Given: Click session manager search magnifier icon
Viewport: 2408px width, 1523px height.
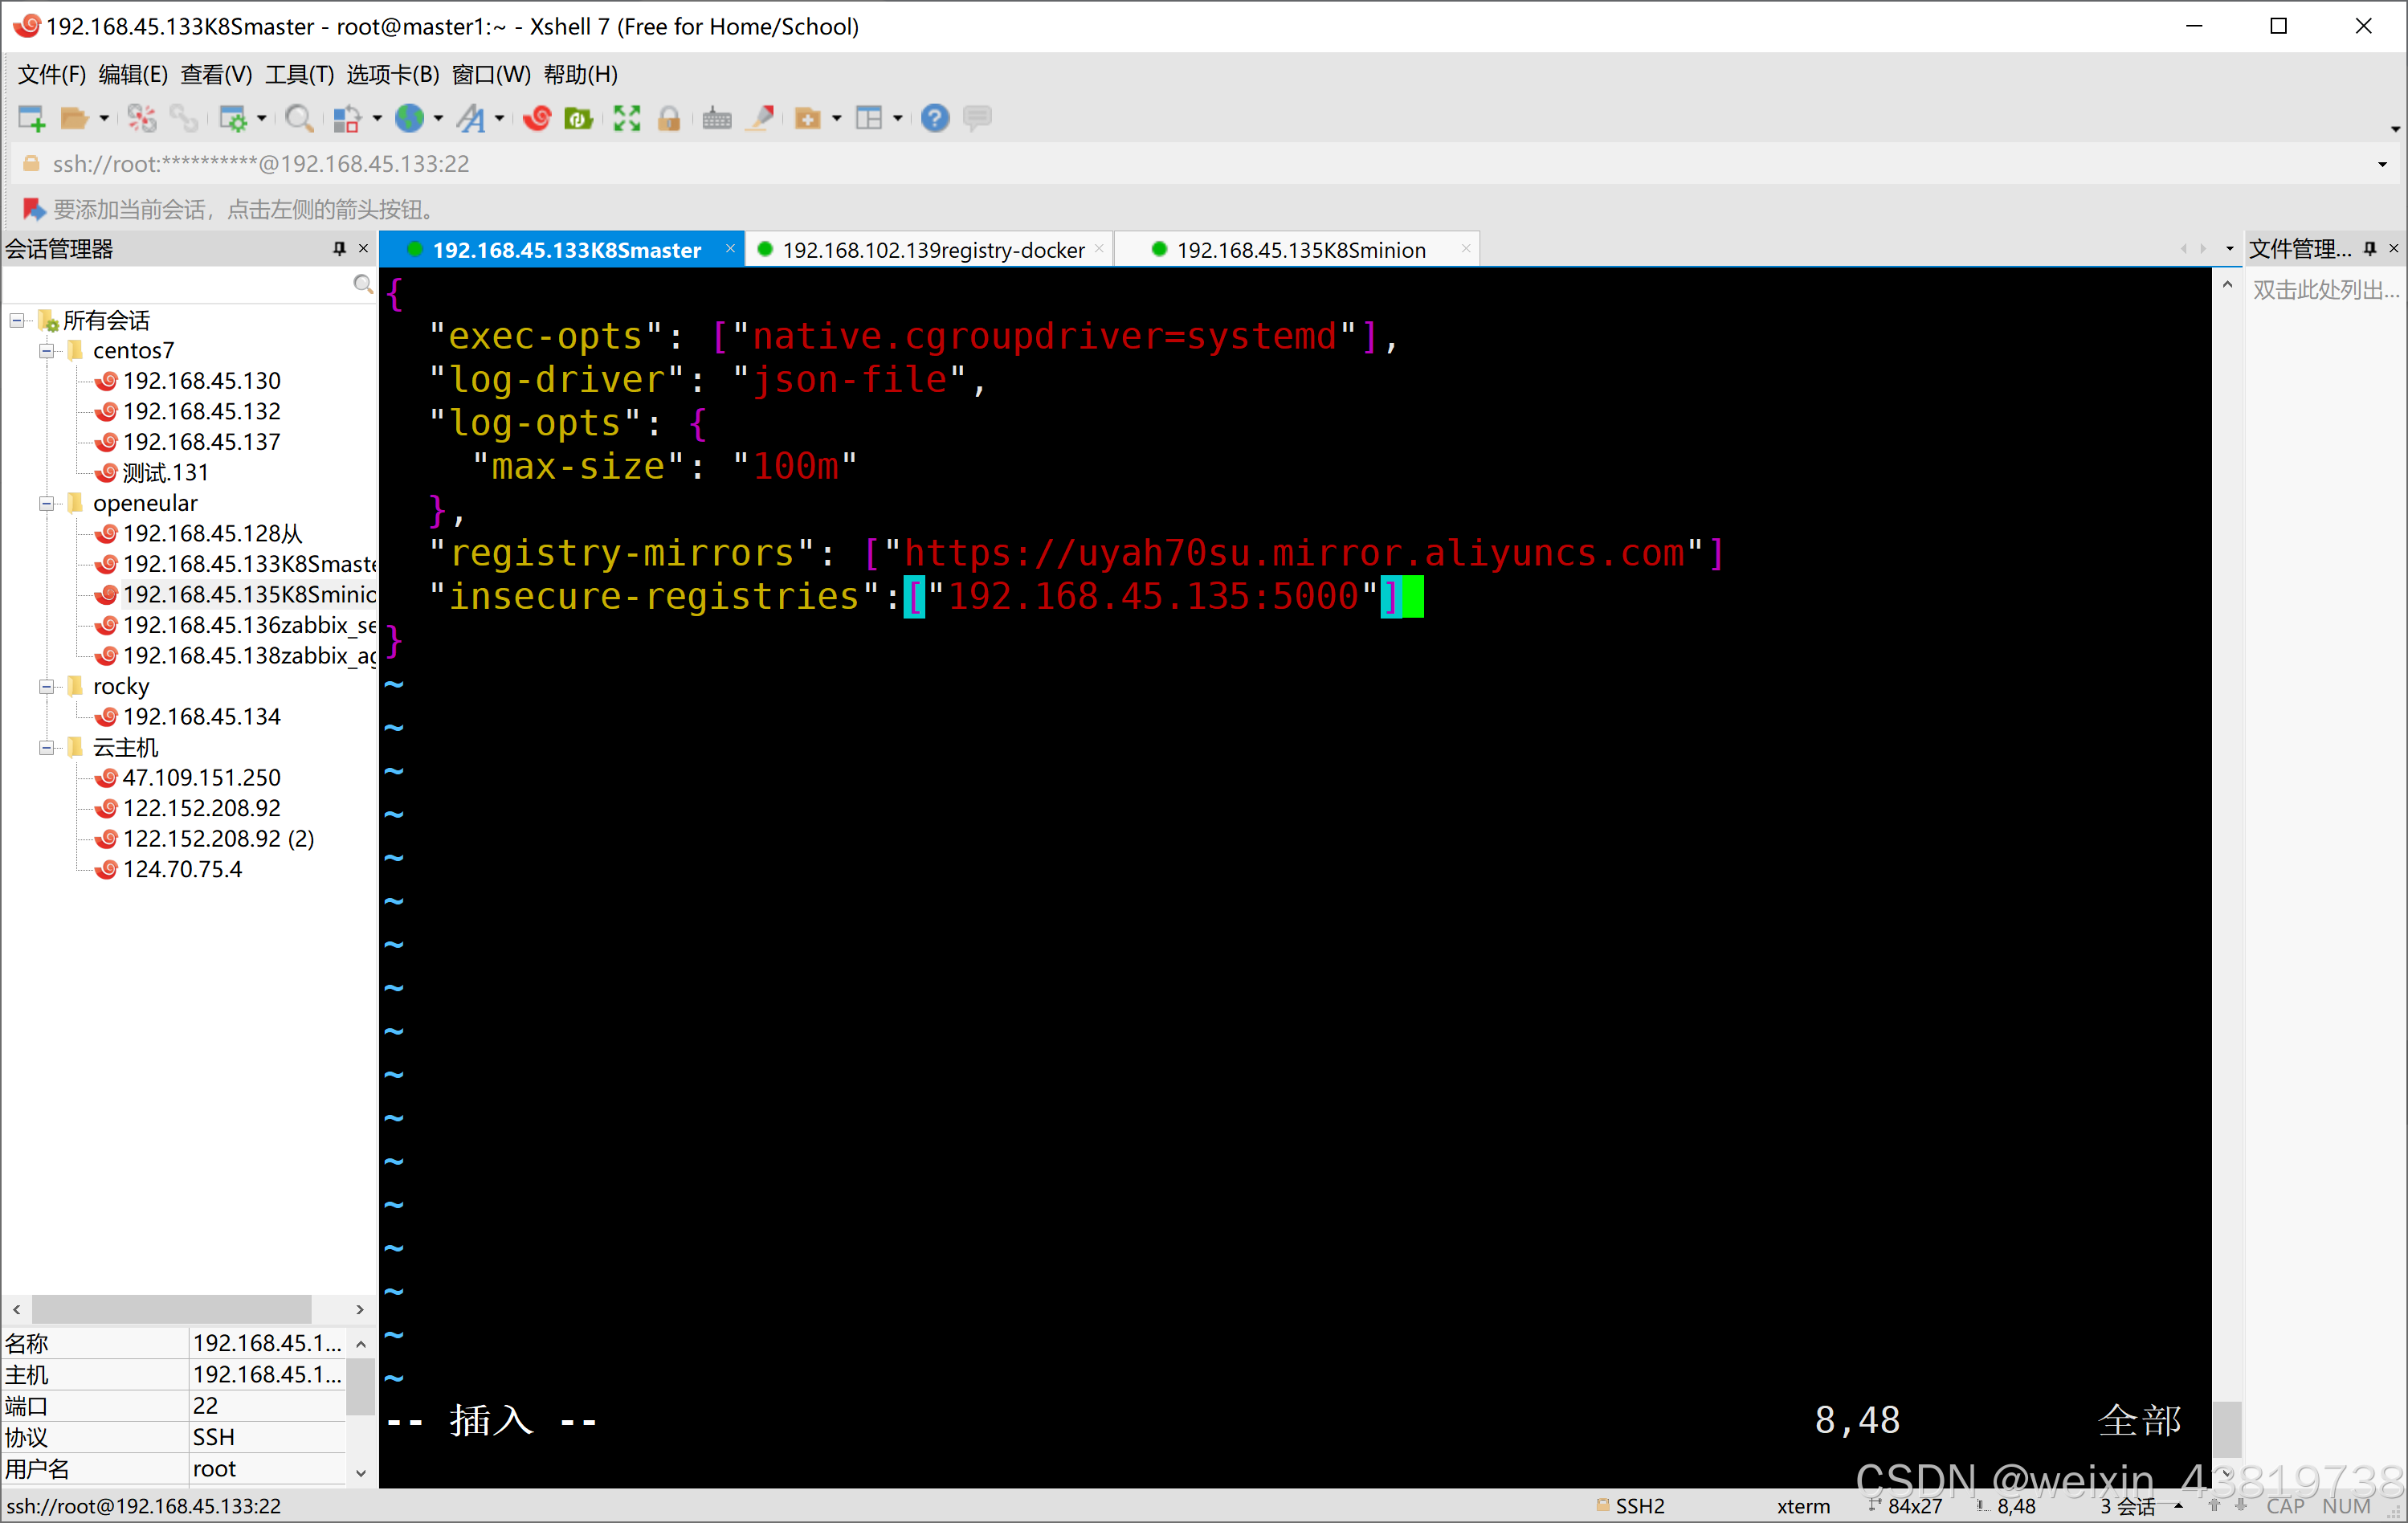Looking at the screenshot, I should pyautogui.click(x=362, y=284).
